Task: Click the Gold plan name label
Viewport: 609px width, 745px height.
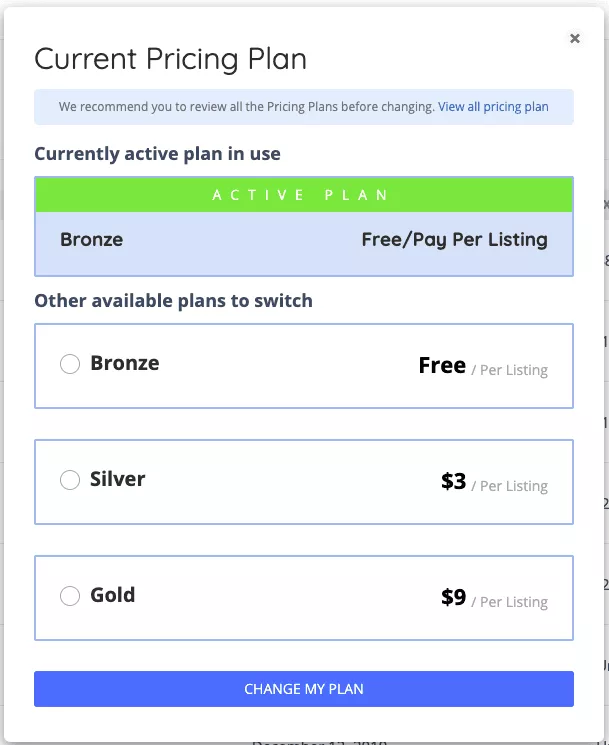Action: (x=113, y=595)
